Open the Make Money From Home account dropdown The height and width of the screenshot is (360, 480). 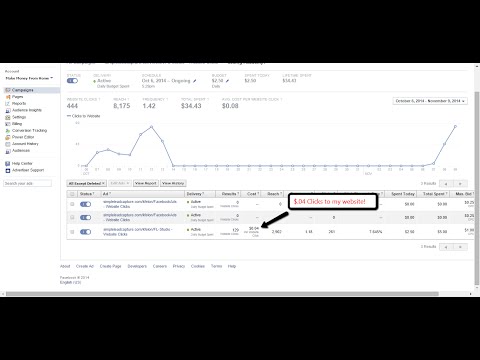point(29,78)
